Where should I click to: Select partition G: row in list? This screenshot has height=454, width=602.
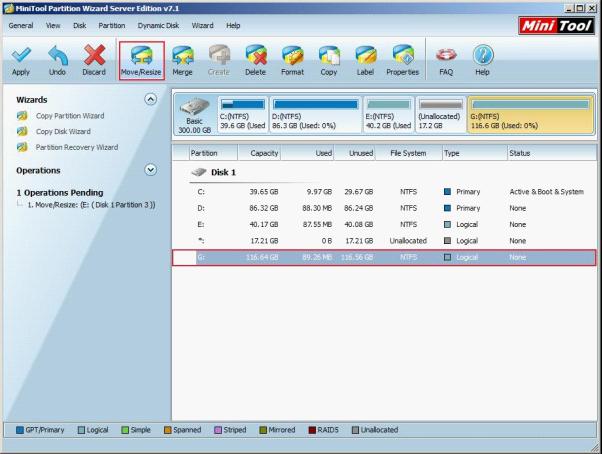coord(384,258)
